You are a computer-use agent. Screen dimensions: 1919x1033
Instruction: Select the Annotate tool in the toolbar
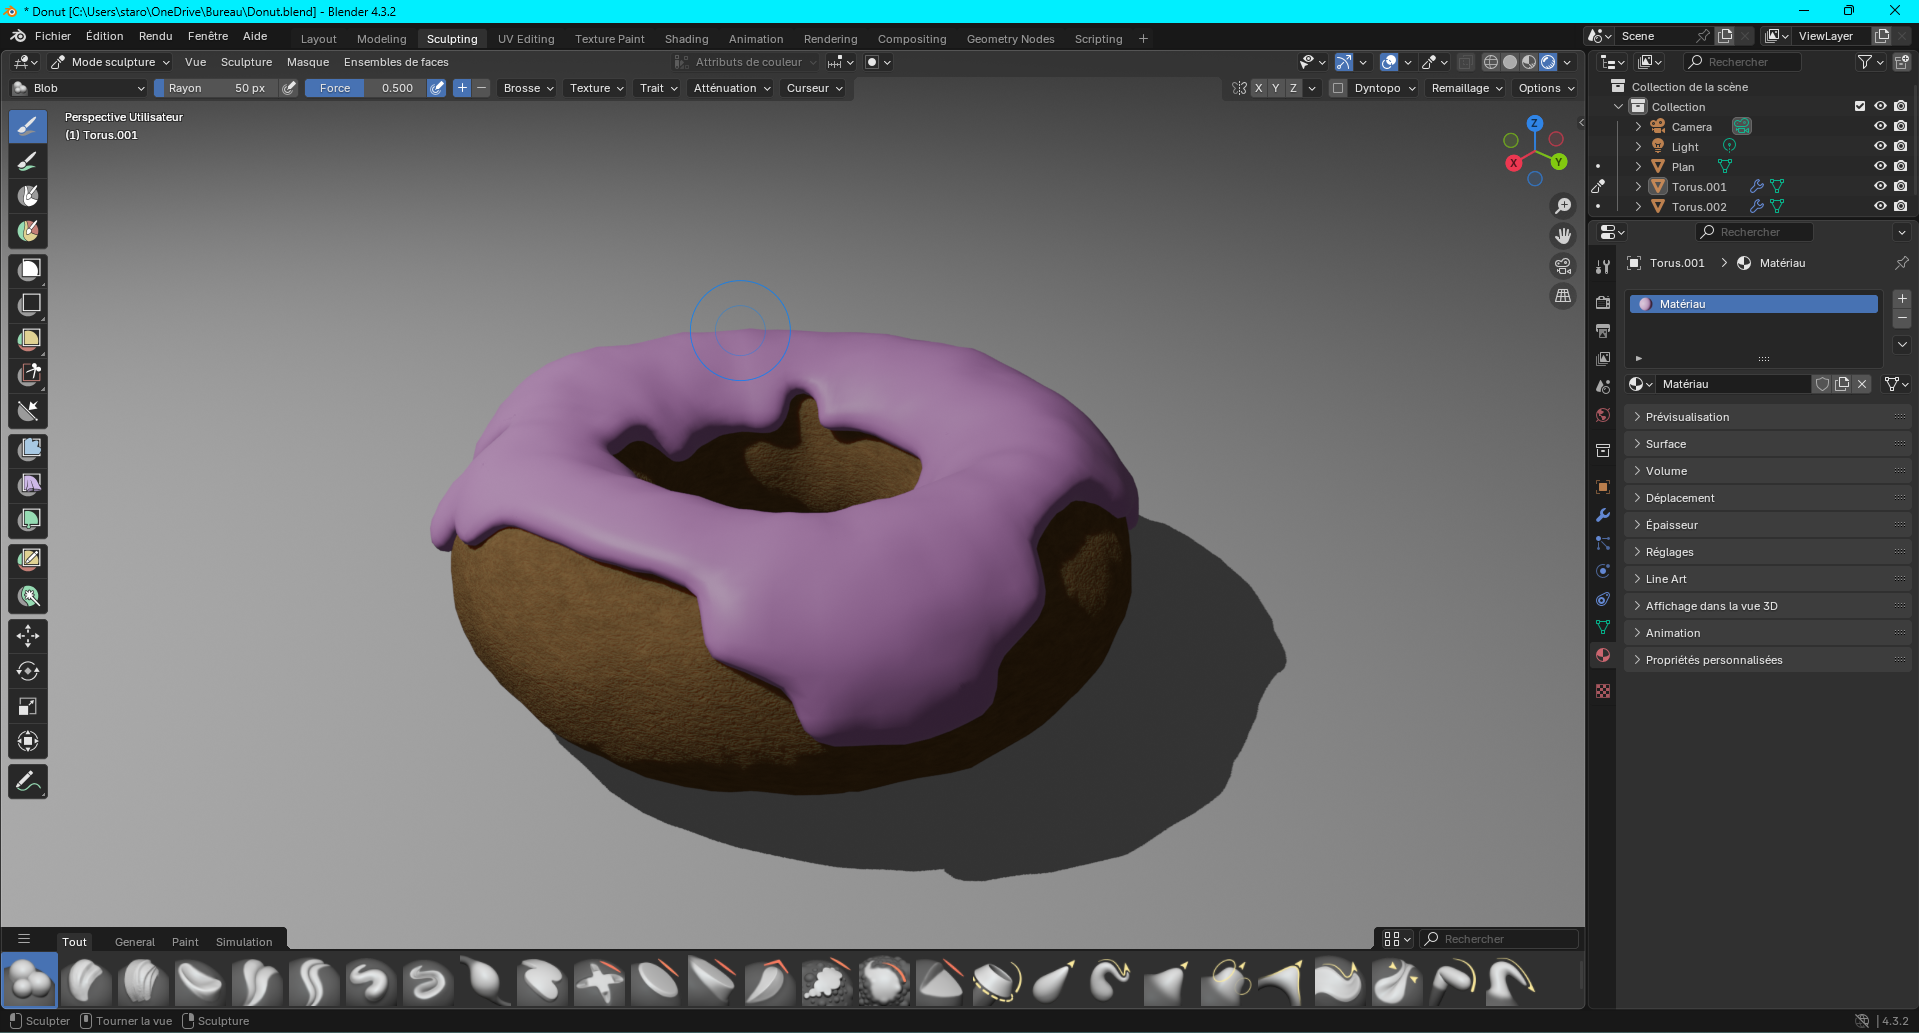pos(28,781)
